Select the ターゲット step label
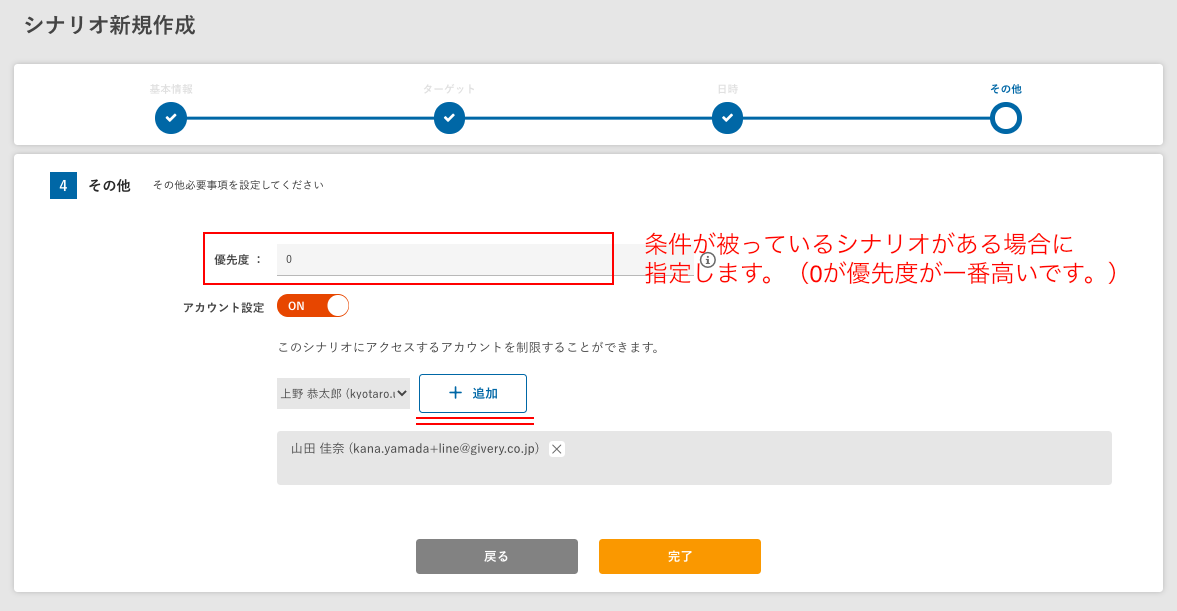The width and height of the screenshot is (1177, 611). 449,89
